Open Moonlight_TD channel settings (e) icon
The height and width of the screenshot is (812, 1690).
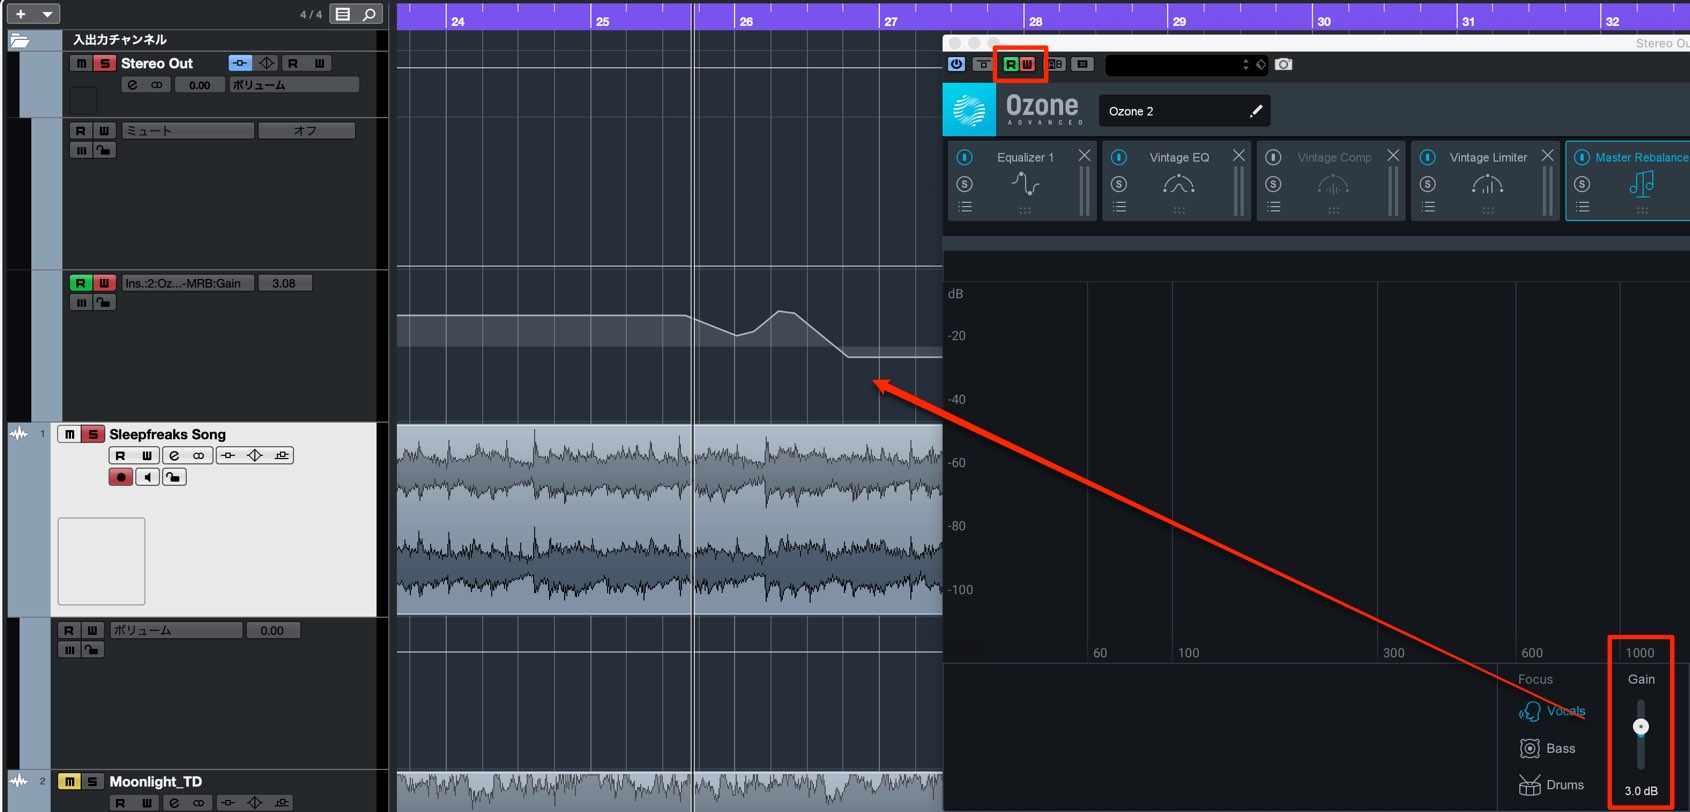point(174,803)
